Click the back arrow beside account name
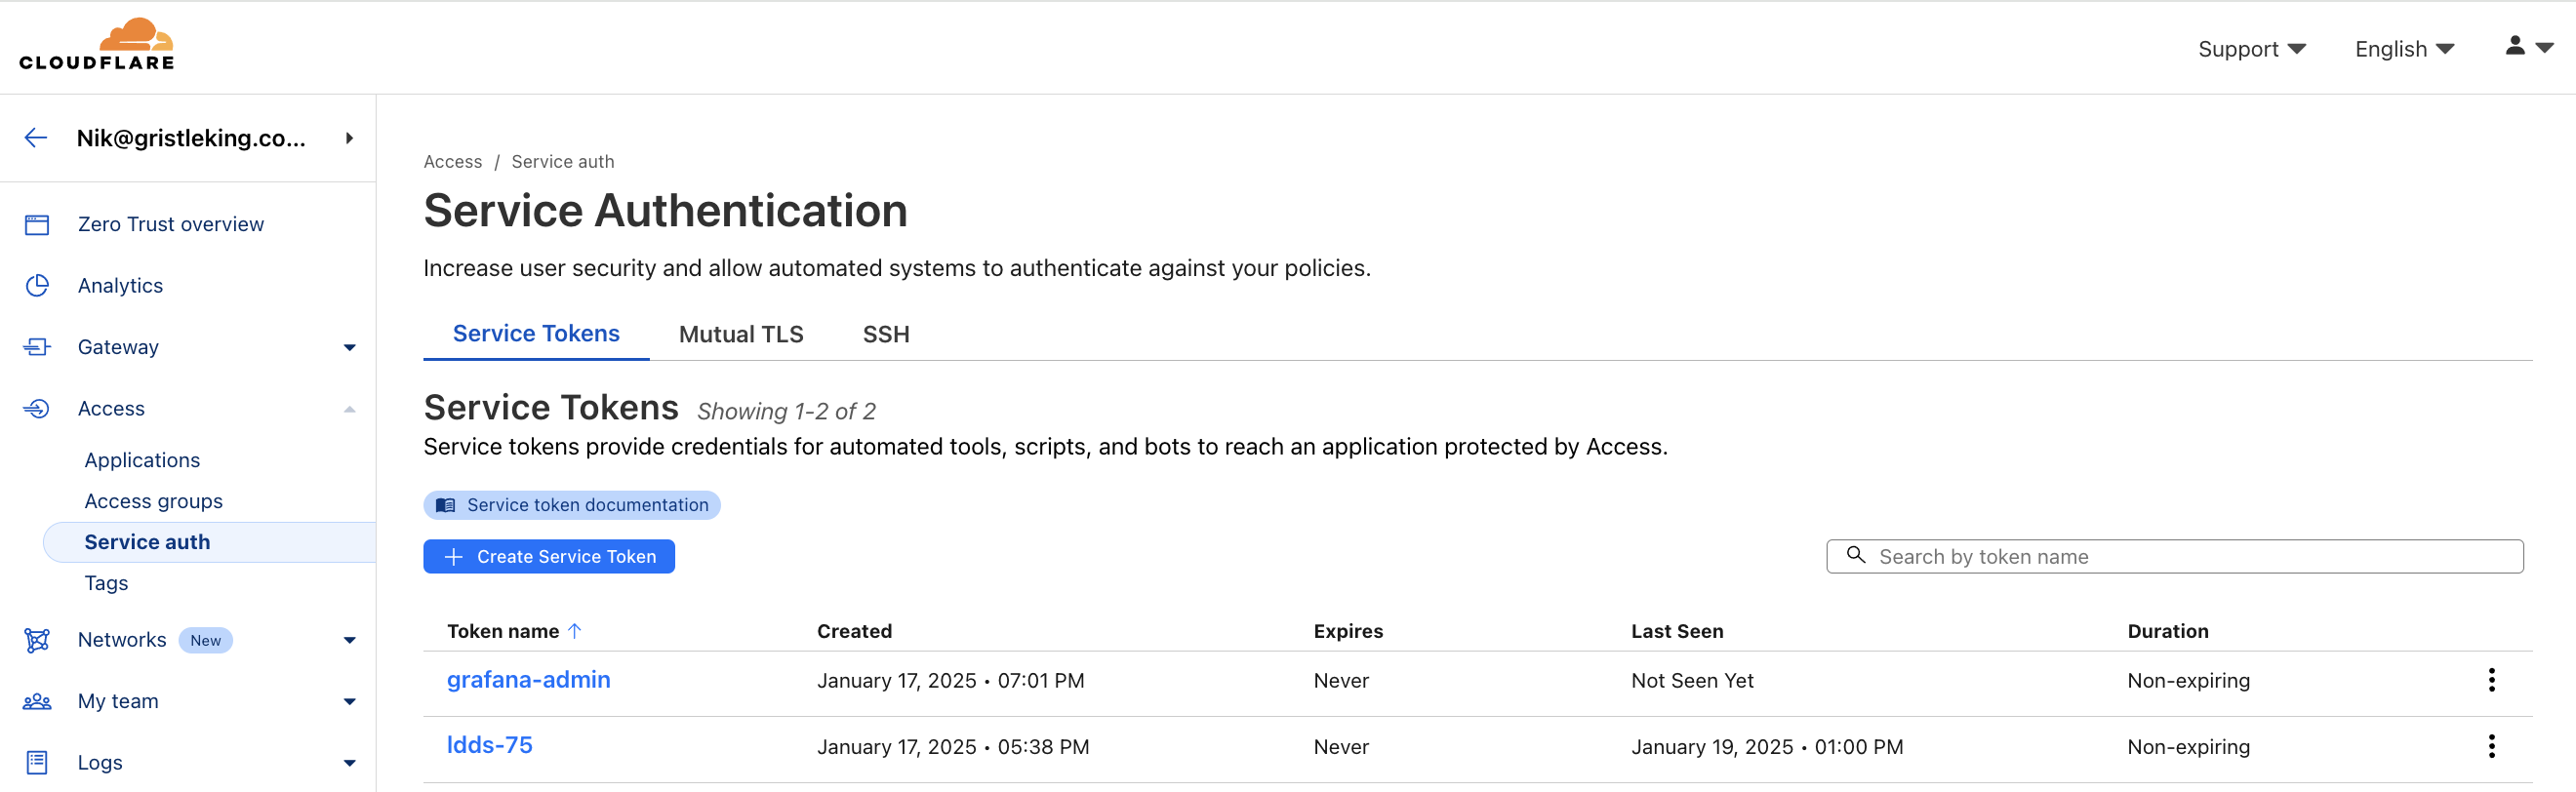 [x=36, y=138]
